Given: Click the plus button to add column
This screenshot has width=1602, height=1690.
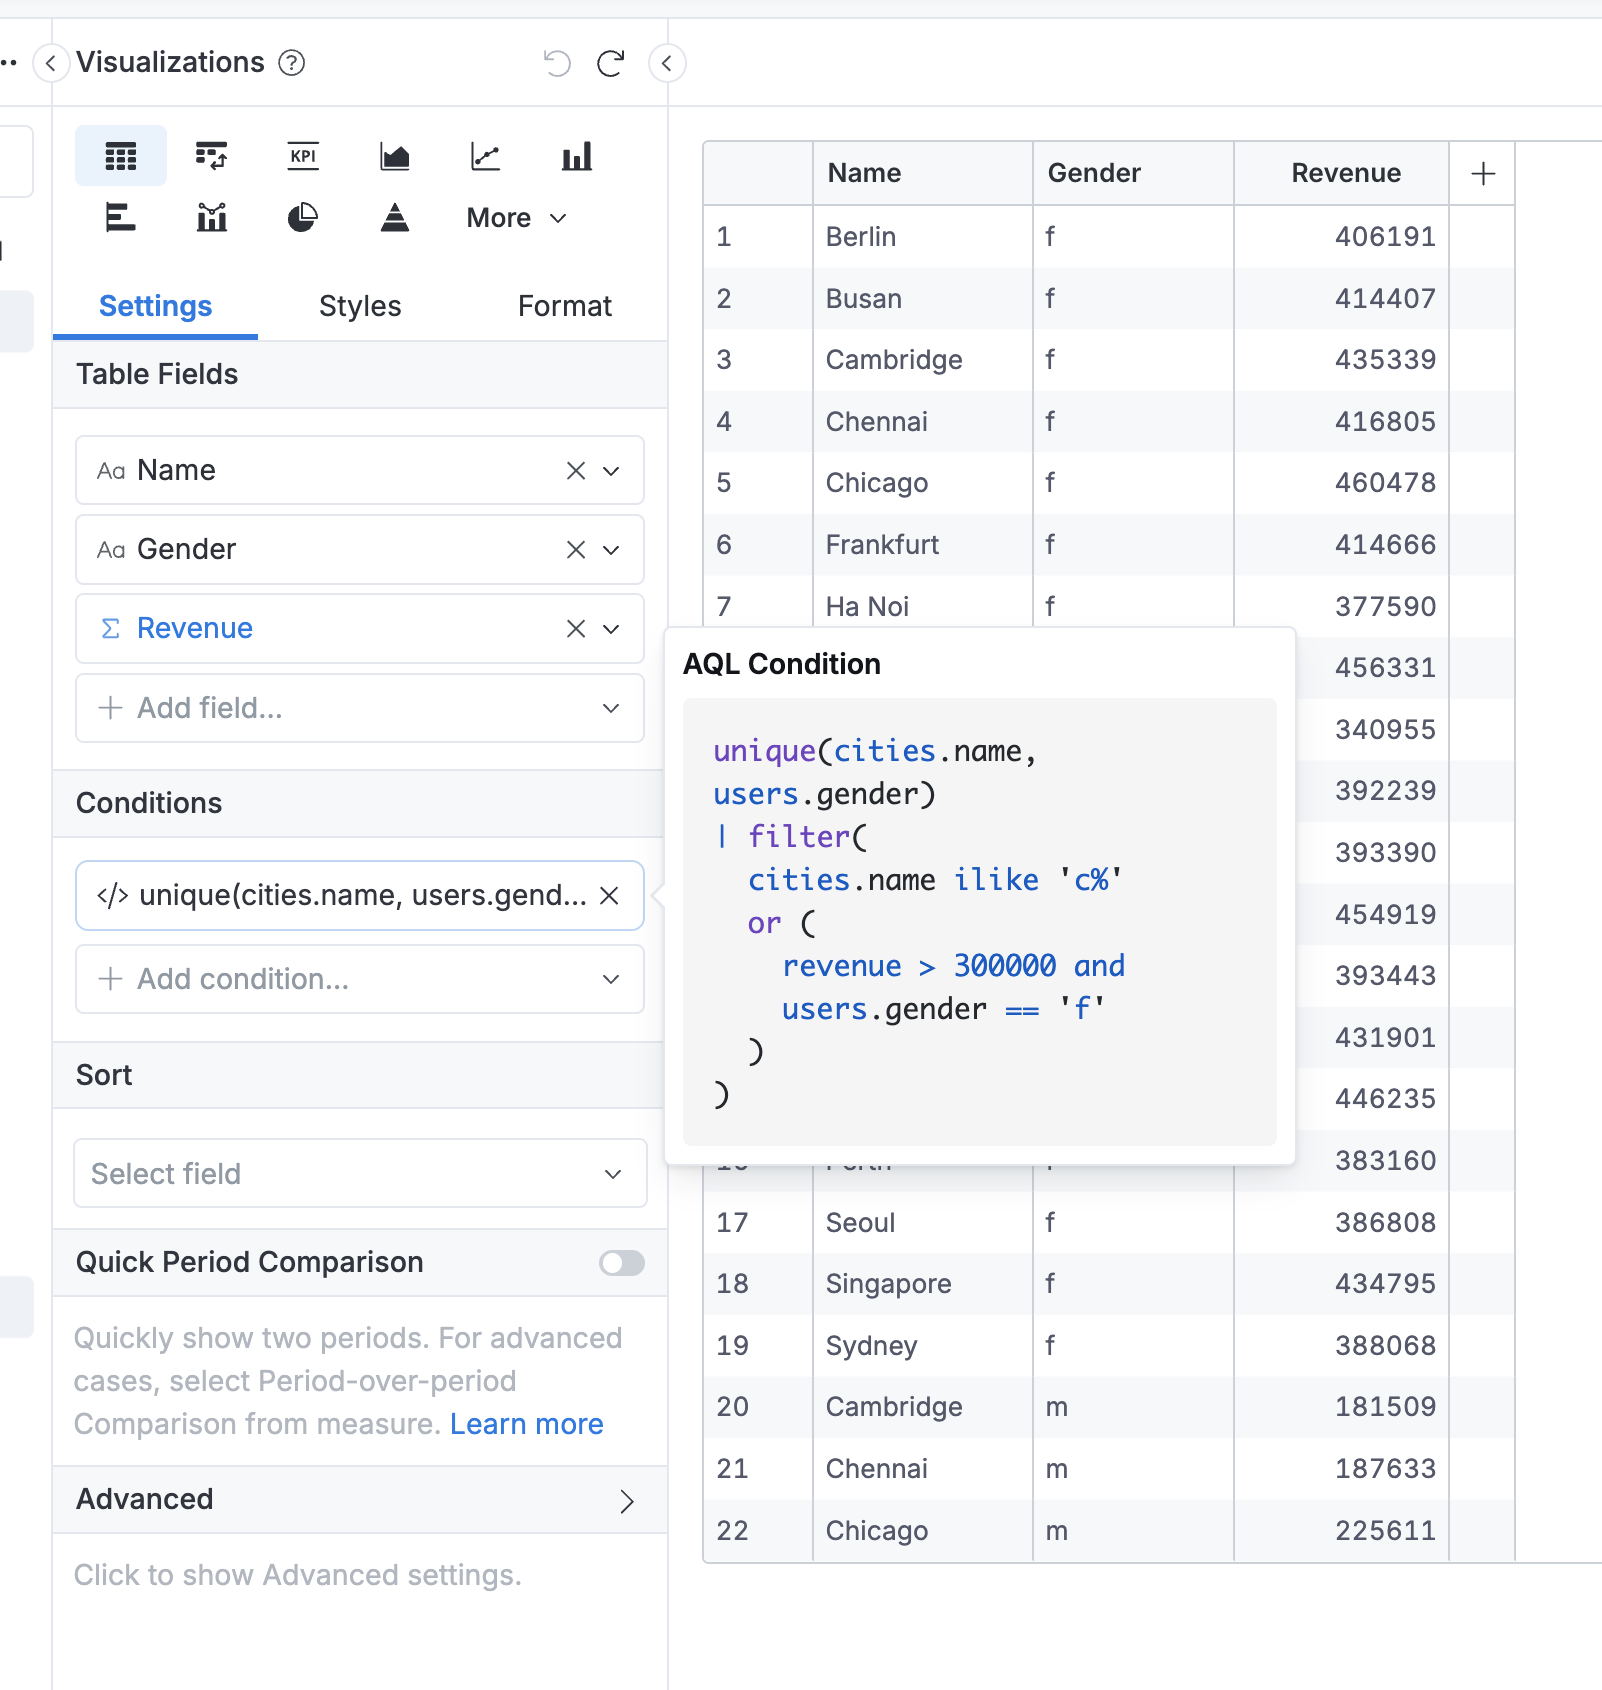Looking at the screenshot, I should 1483,174.
